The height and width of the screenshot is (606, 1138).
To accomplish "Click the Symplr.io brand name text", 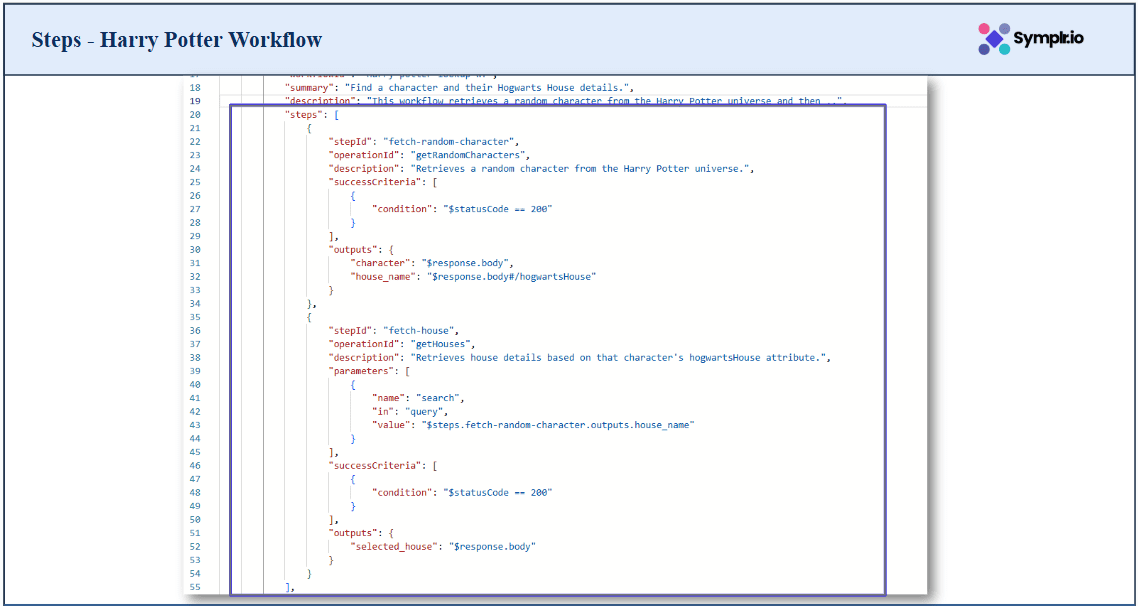I will point(1048,39).
